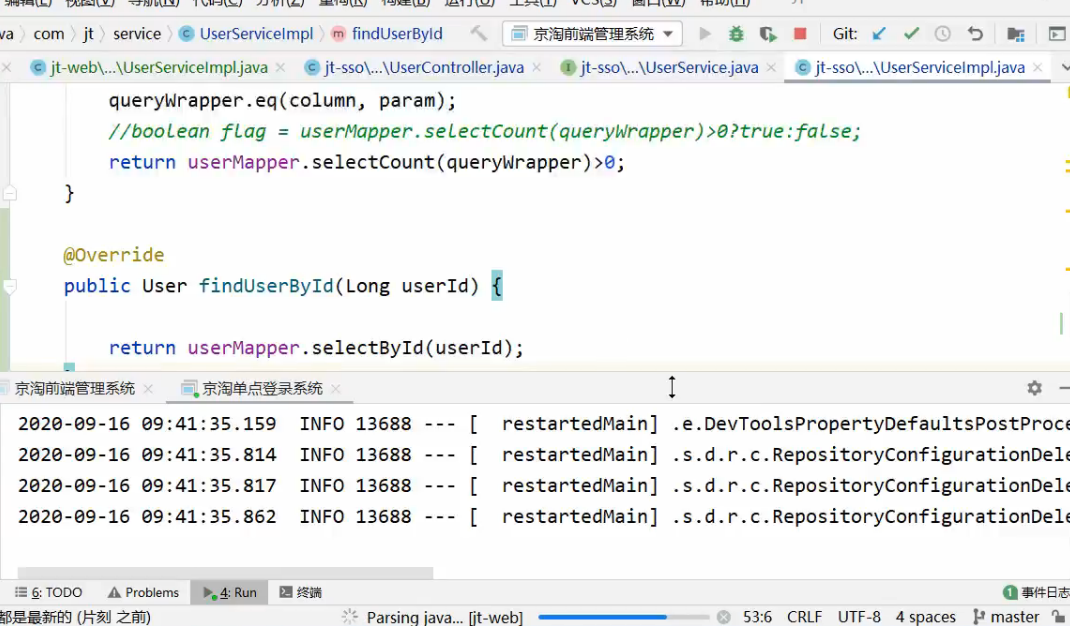Toggle the 4: Run tool window

(x=229, y=593)
